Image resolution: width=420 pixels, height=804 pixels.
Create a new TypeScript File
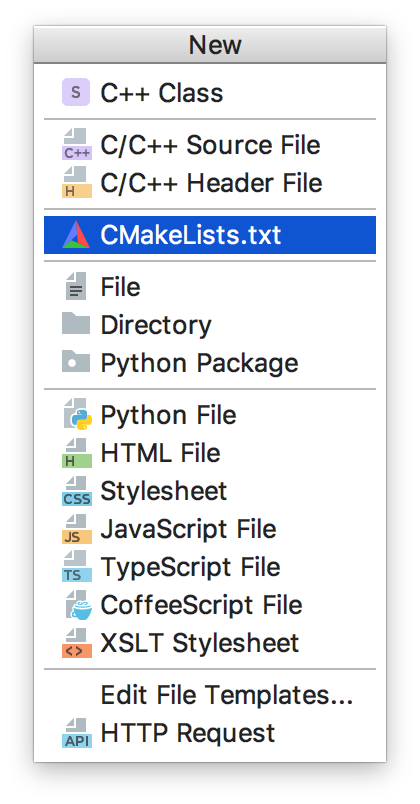pos(210,566)
